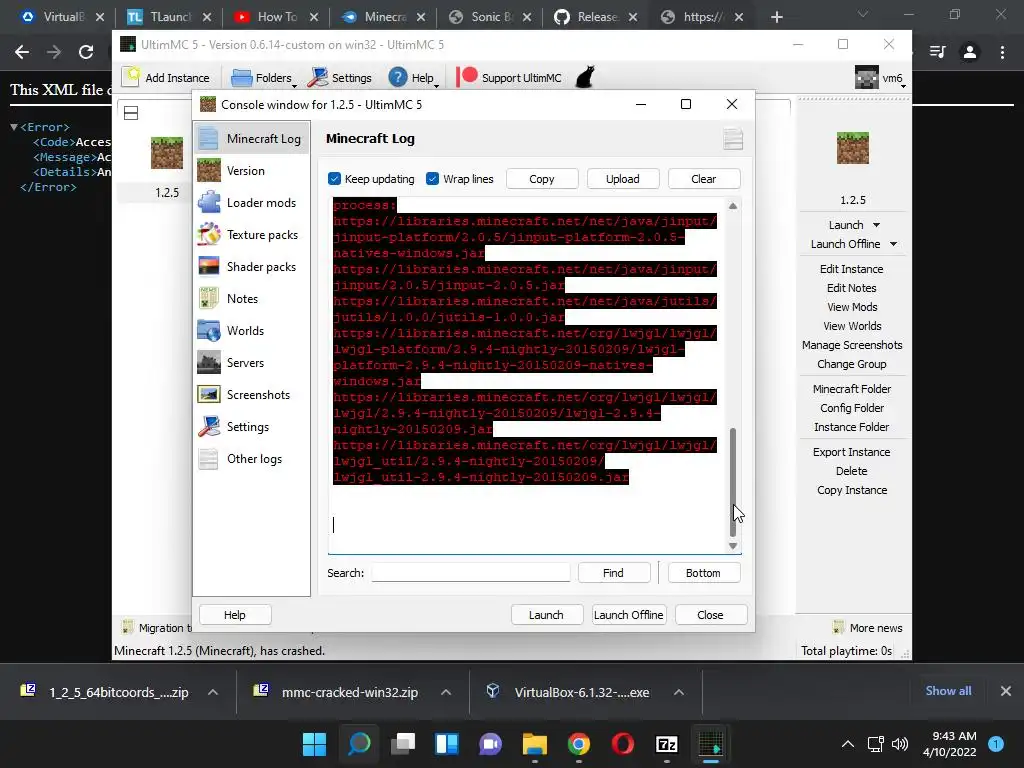1024x768 pixels.
Task: Click Export Instance in right panel
Action: [x=852, y=452]
